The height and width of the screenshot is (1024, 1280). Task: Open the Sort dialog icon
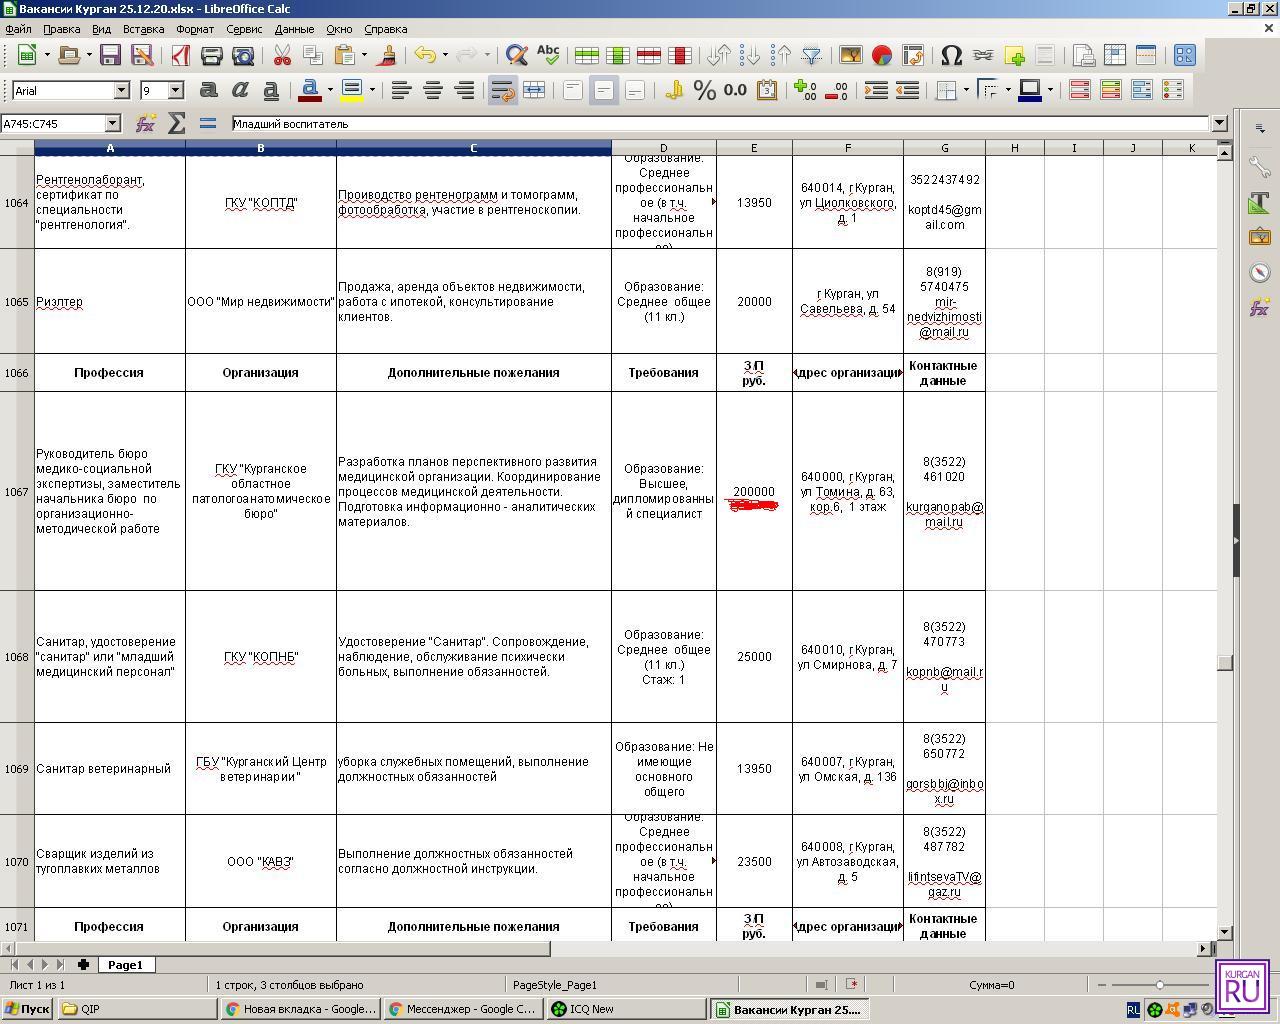[x=719, y=55]
